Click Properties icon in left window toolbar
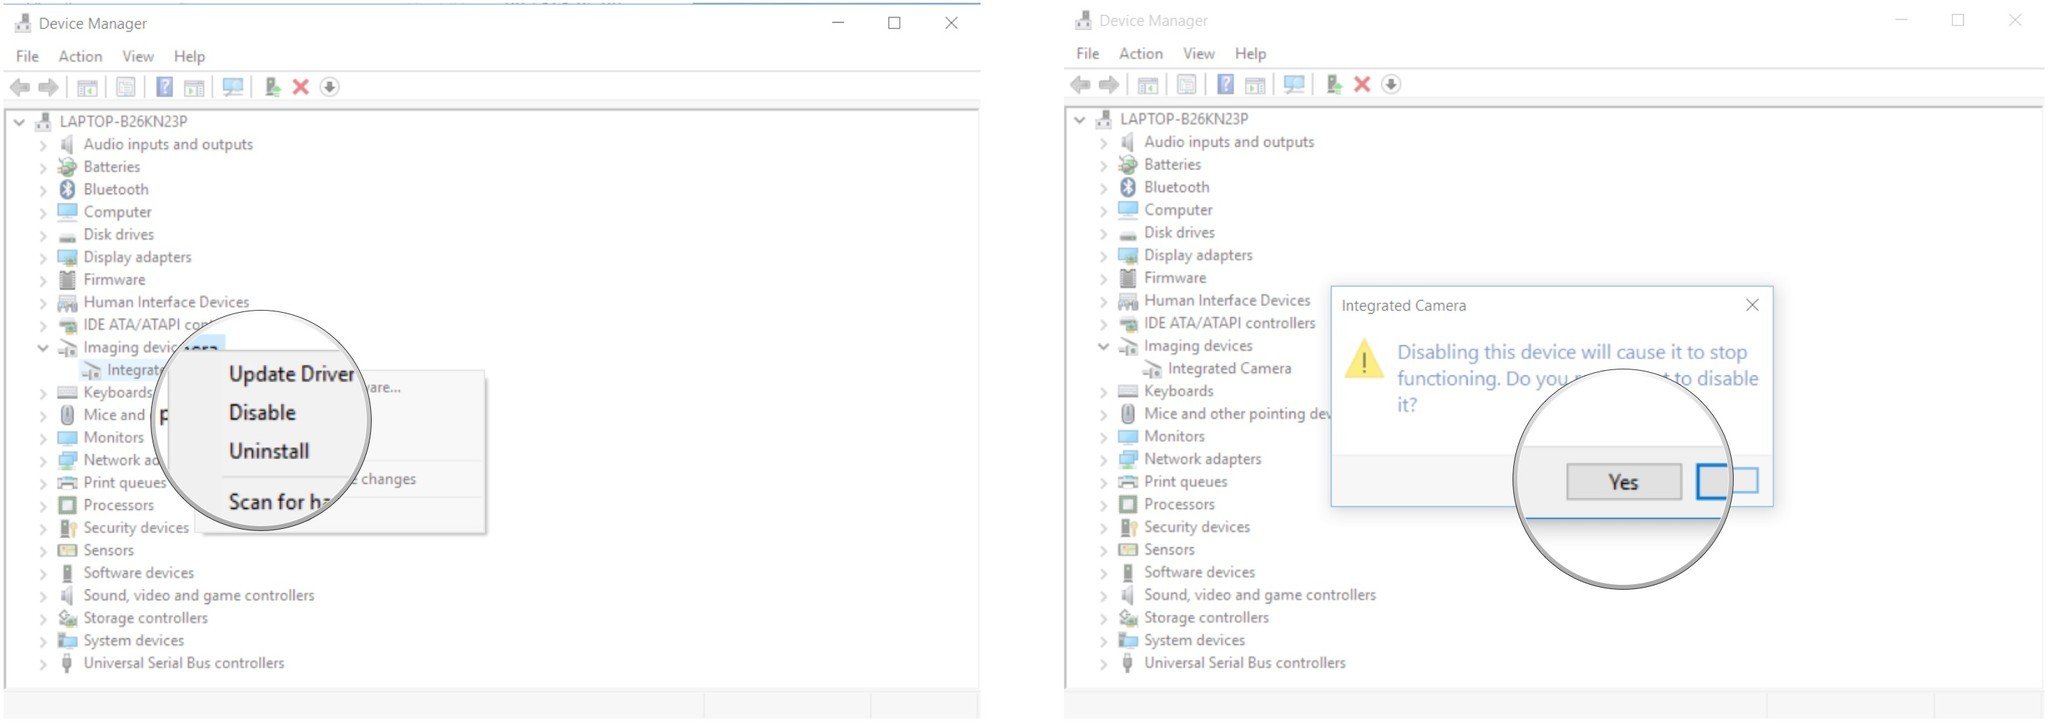Viewport: 2048px width, 722px height. tap(125, 87)
